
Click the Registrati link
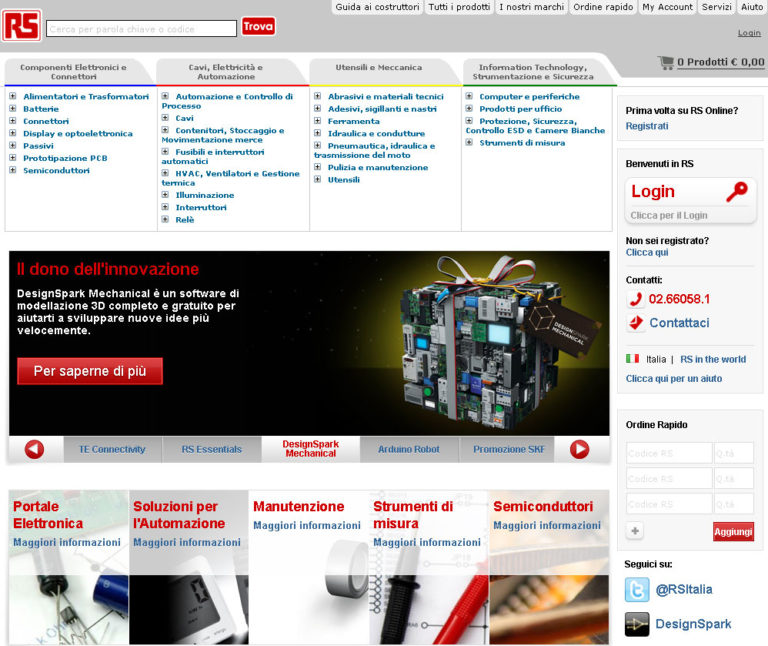tap(647, 126)
